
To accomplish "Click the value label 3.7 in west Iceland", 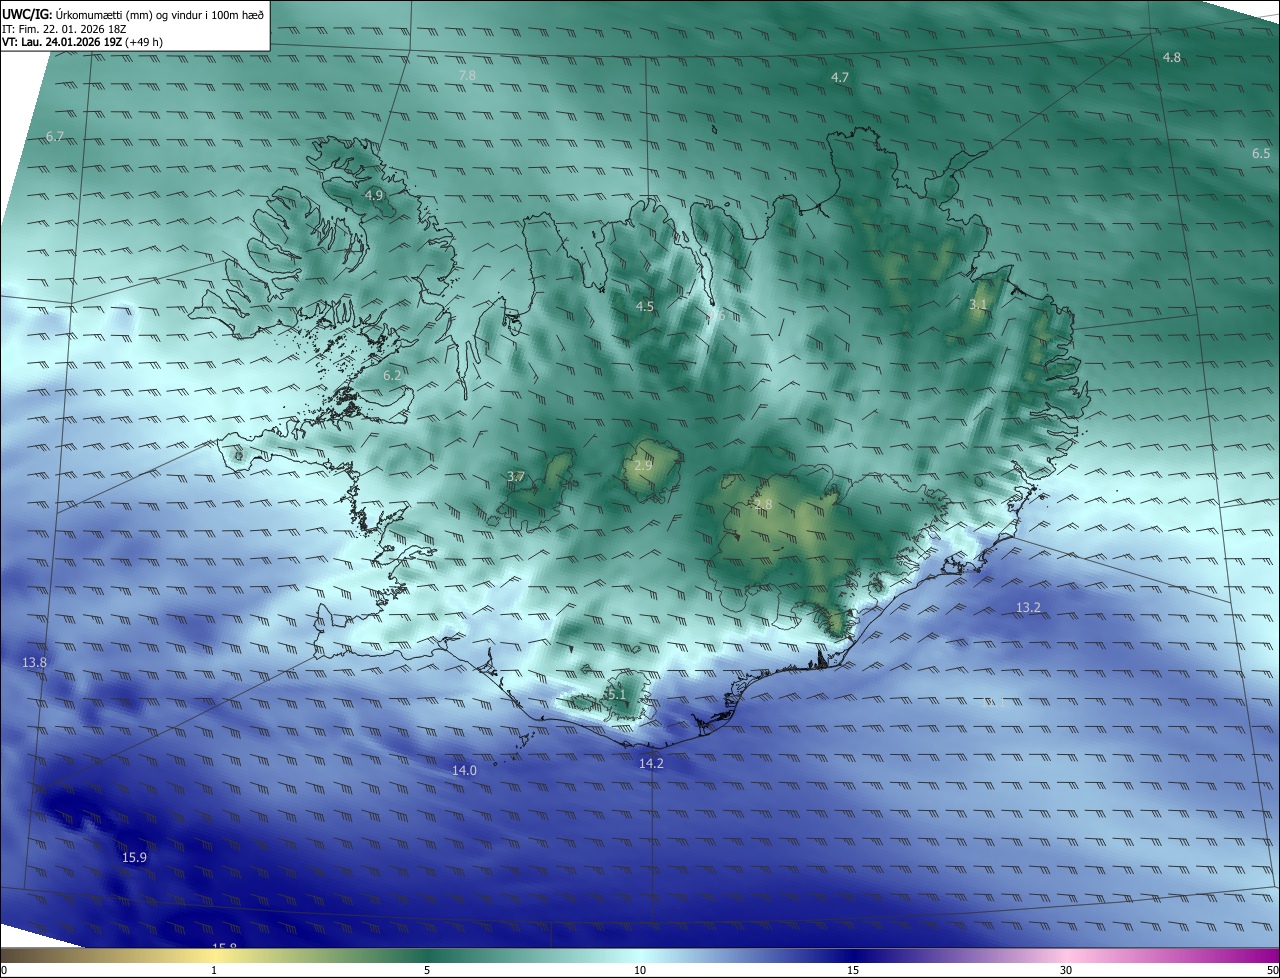I will tap(516, 477).
